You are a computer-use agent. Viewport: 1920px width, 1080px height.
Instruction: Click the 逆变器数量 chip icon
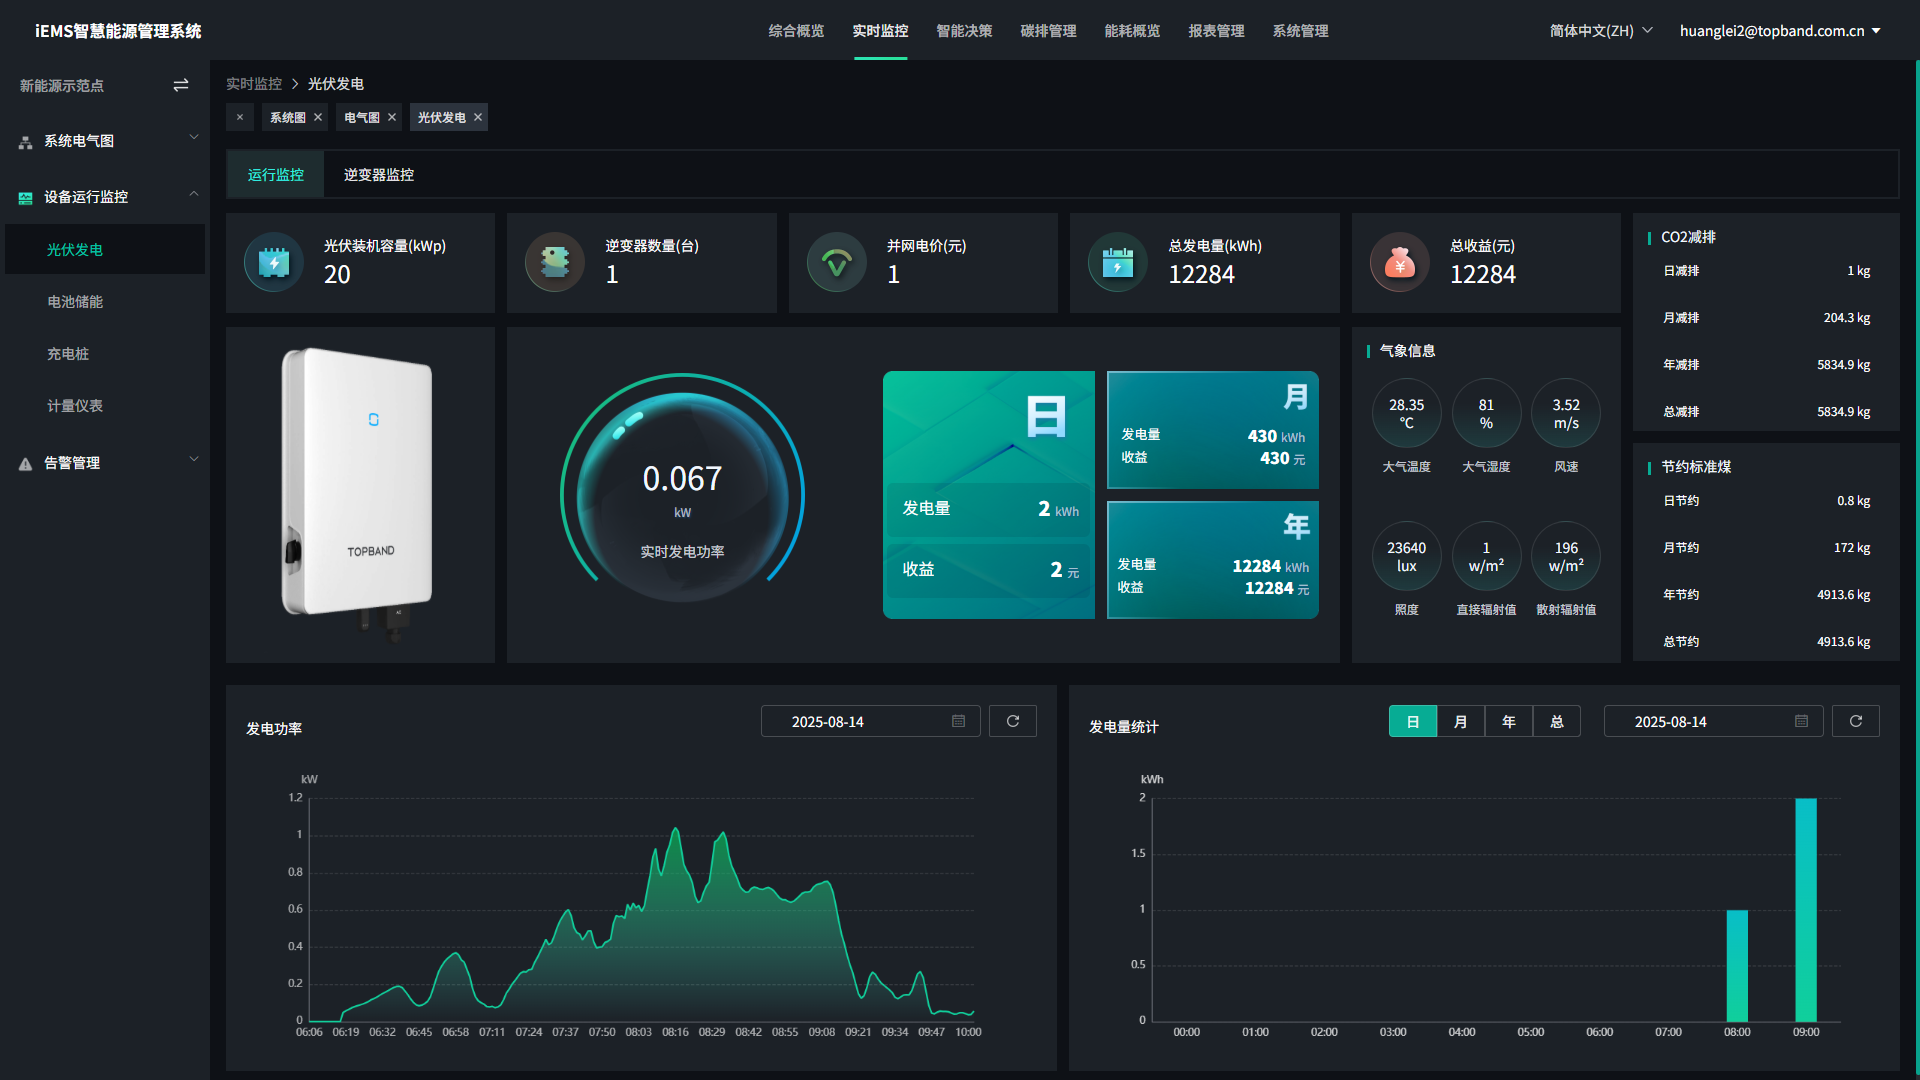555,262
